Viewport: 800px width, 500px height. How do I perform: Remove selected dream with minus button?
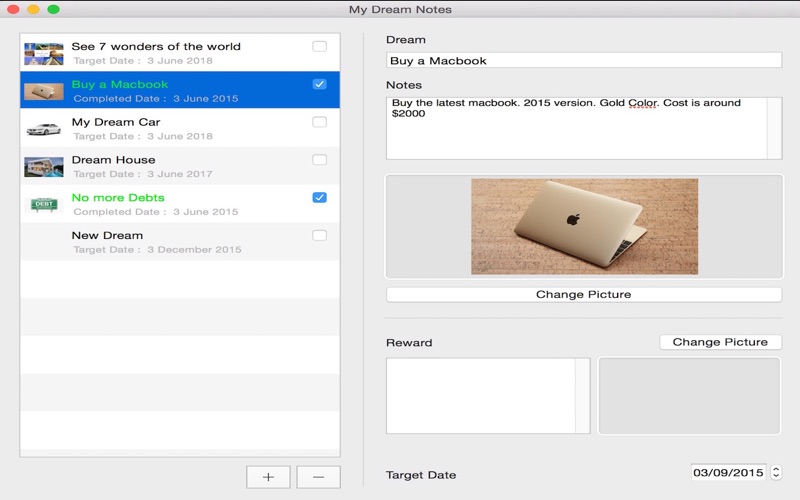point(318,477)
